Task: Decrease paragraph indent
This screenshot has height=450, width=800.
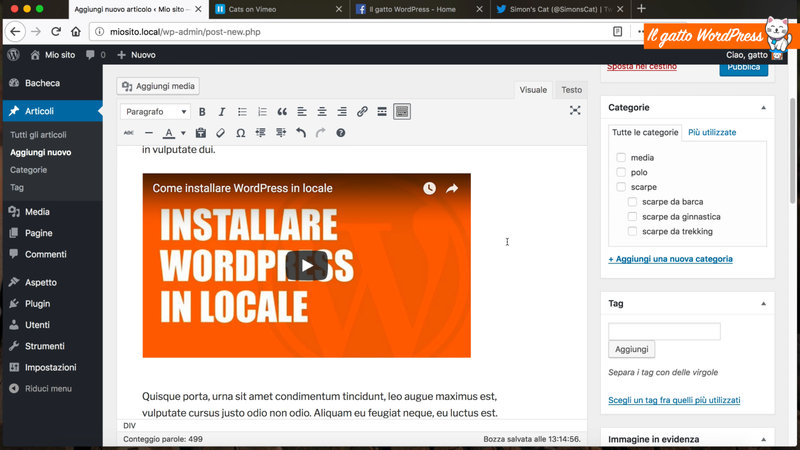Action: coord(261,133)
